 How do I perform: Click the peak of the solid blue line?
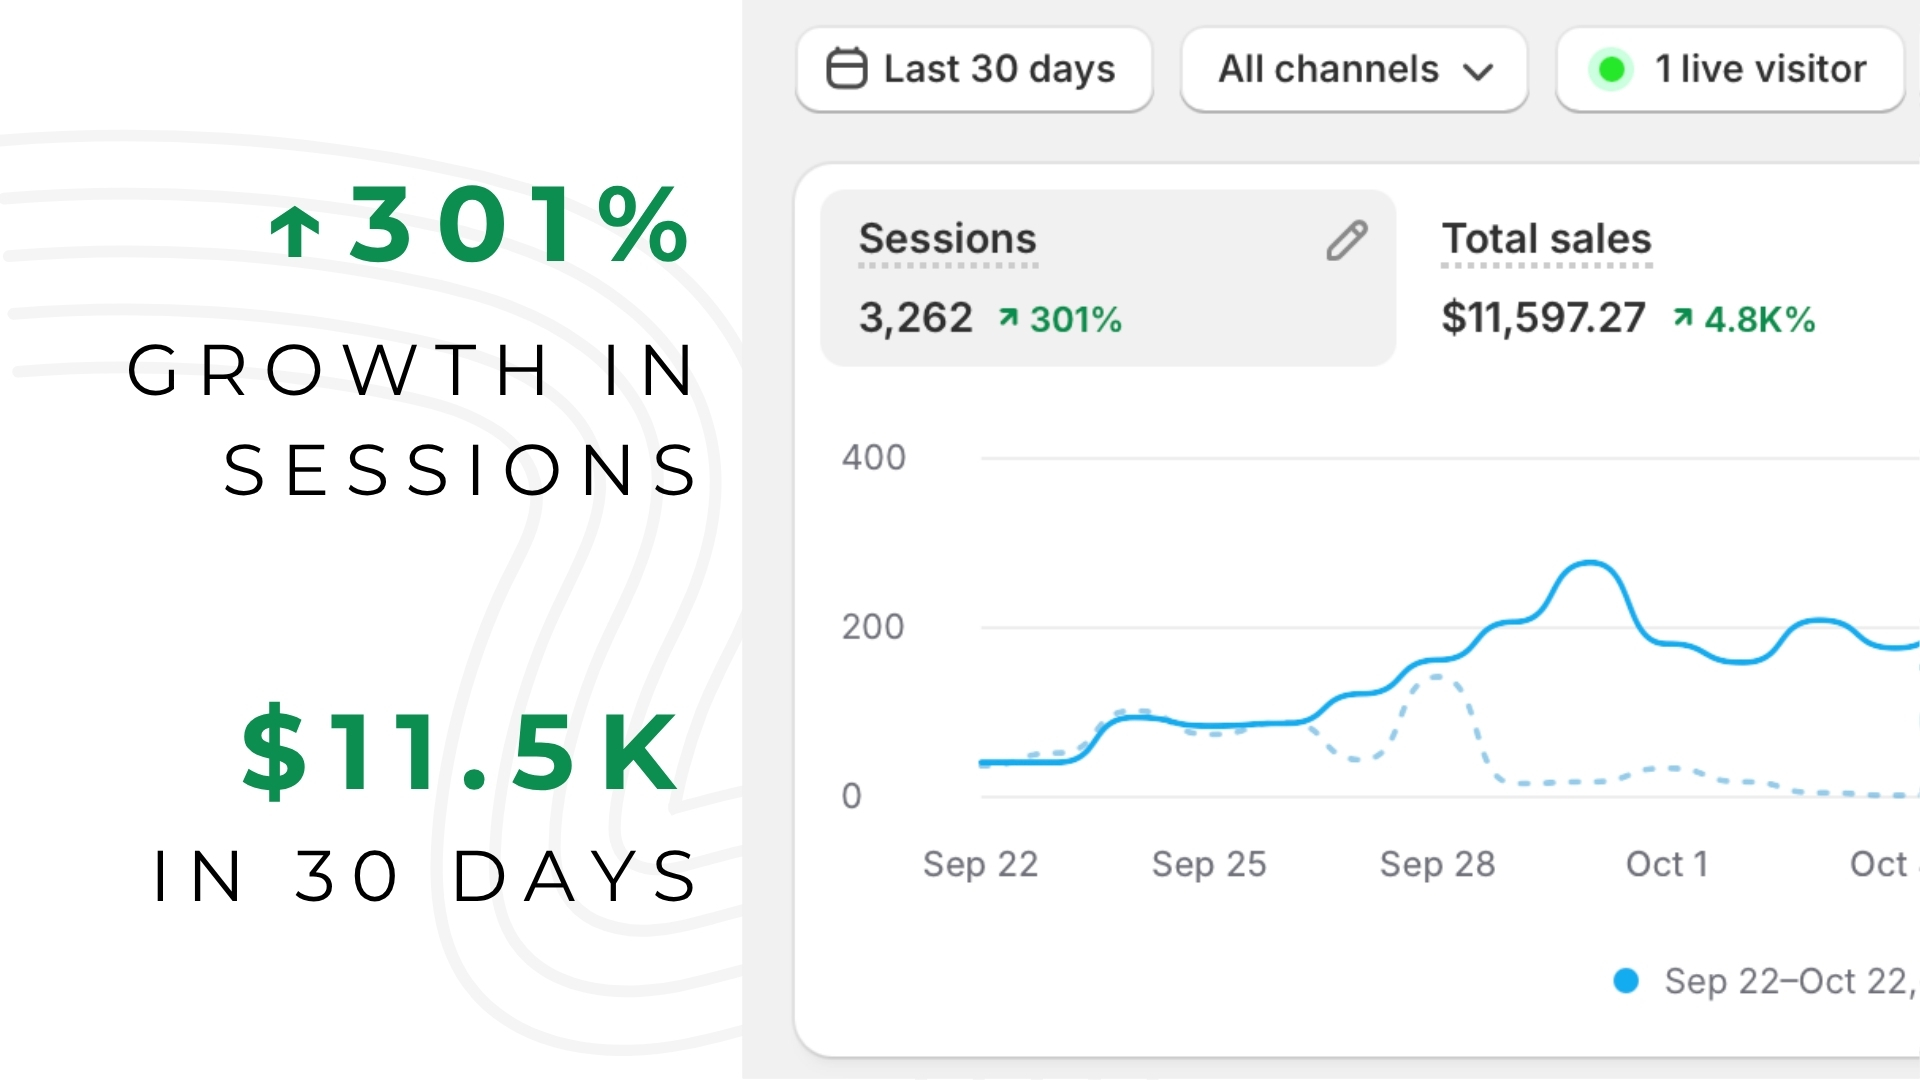pos(1589,563)
